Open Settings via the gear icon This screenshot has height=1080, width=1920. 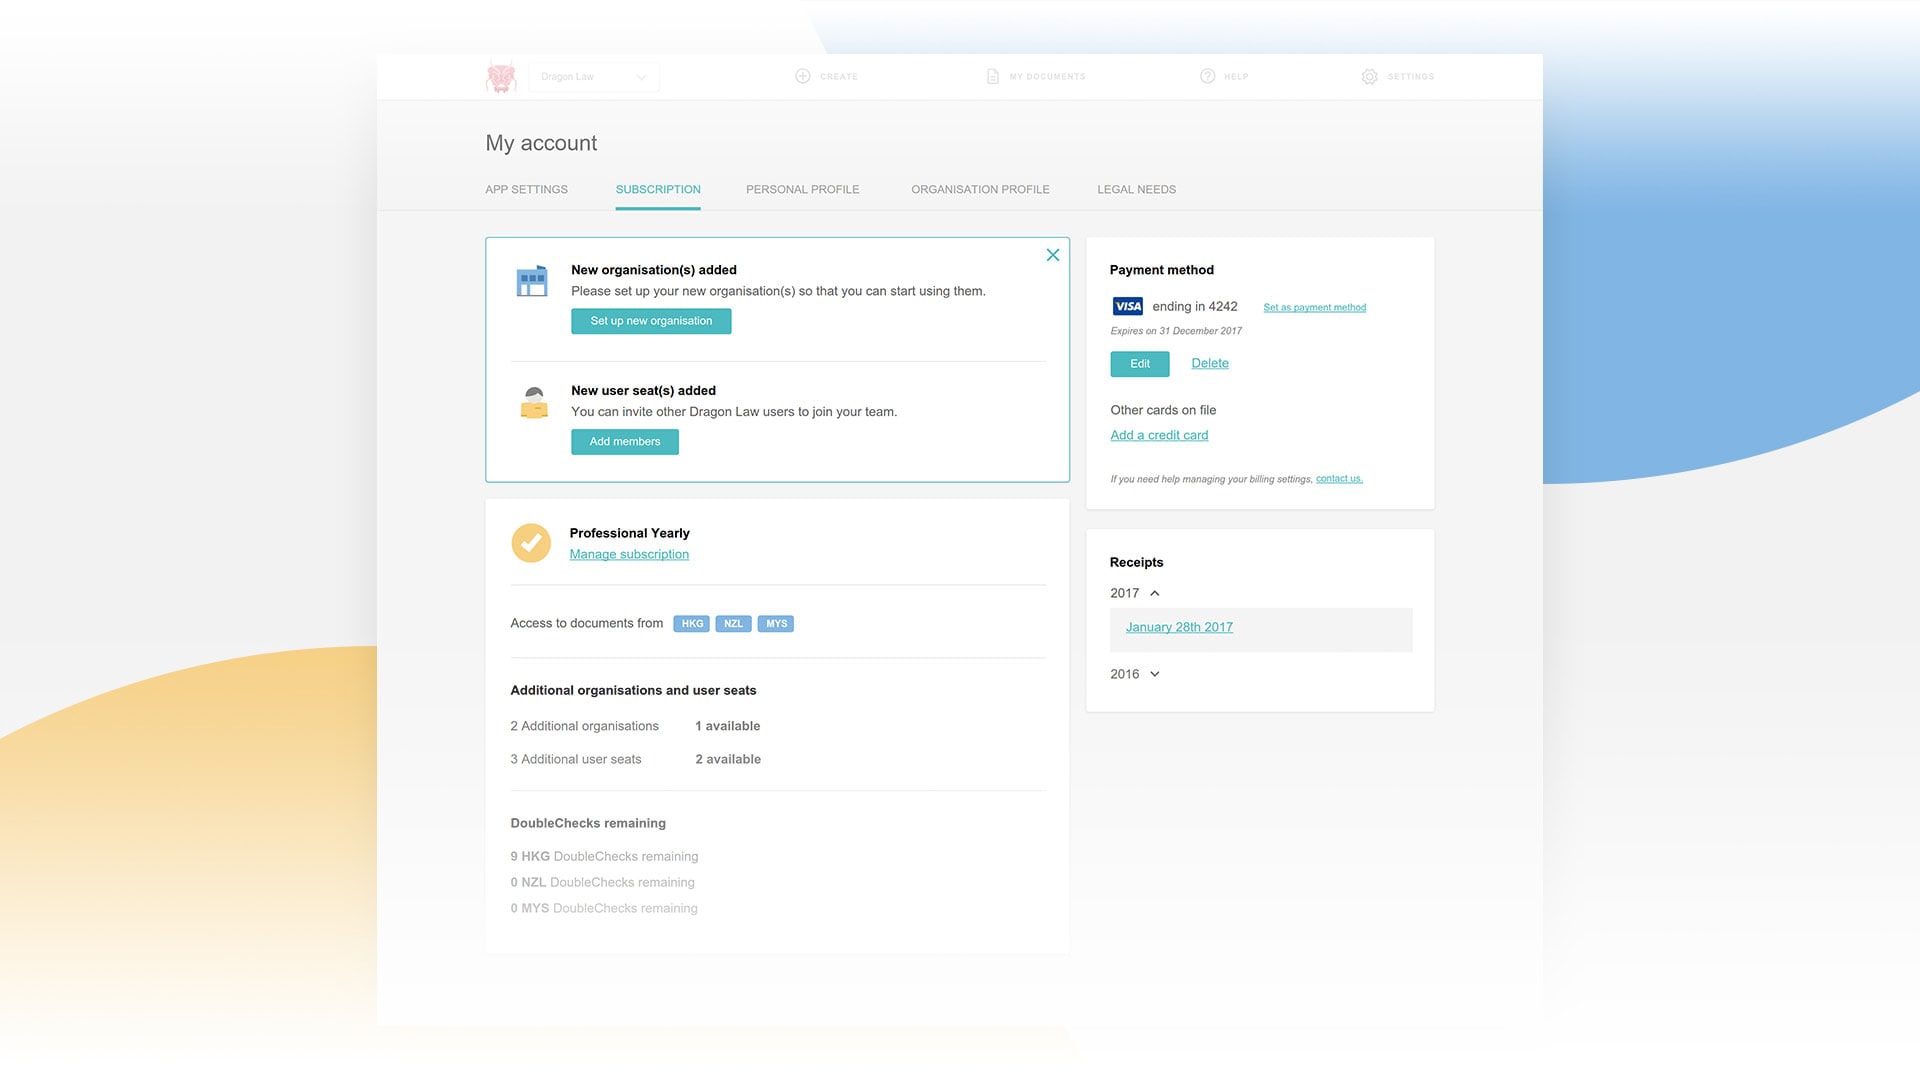click(x=1369, y=76)
